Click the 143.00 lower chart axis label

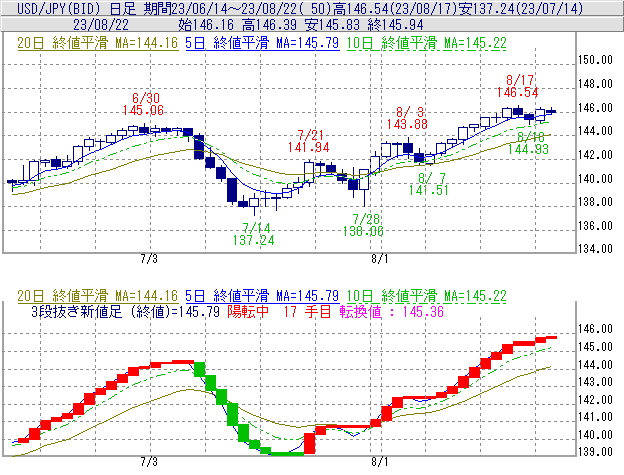[595, 382]
